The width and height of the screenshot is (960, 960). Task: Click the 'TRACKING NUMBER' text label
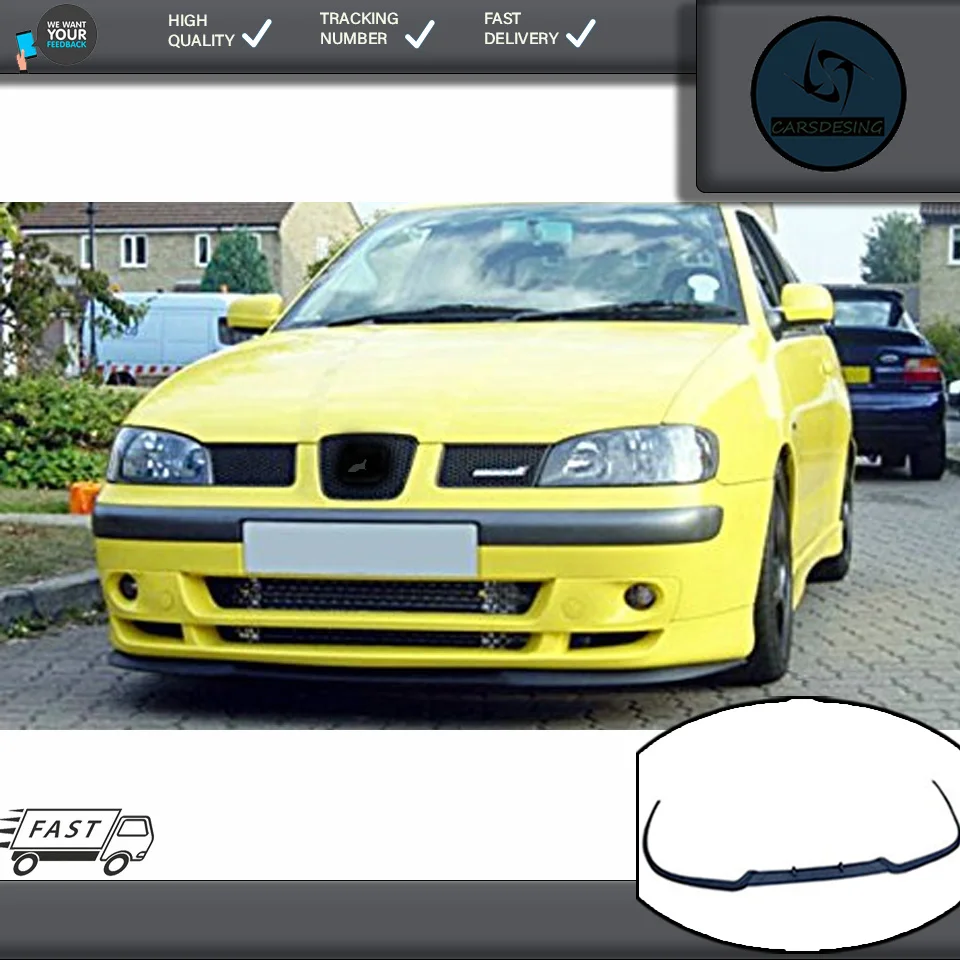click(x=359, y=28)
